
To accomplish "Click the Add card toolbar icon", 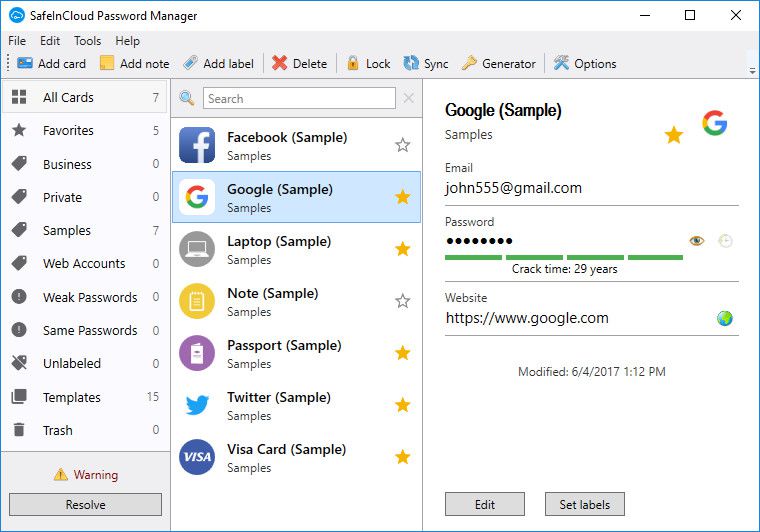I will [25, 63].
